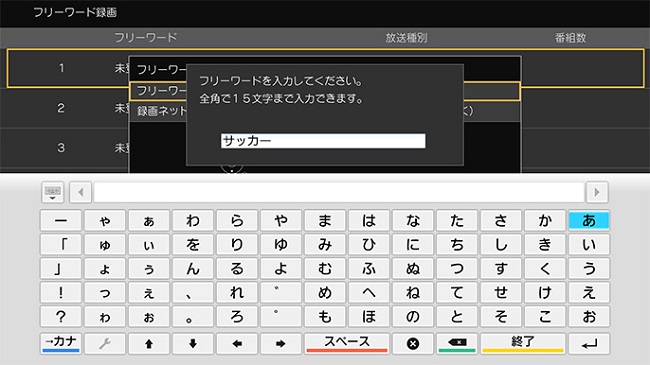Click the left candidate scroll arrow
This screenshot has height=365, width=650.
80,192
